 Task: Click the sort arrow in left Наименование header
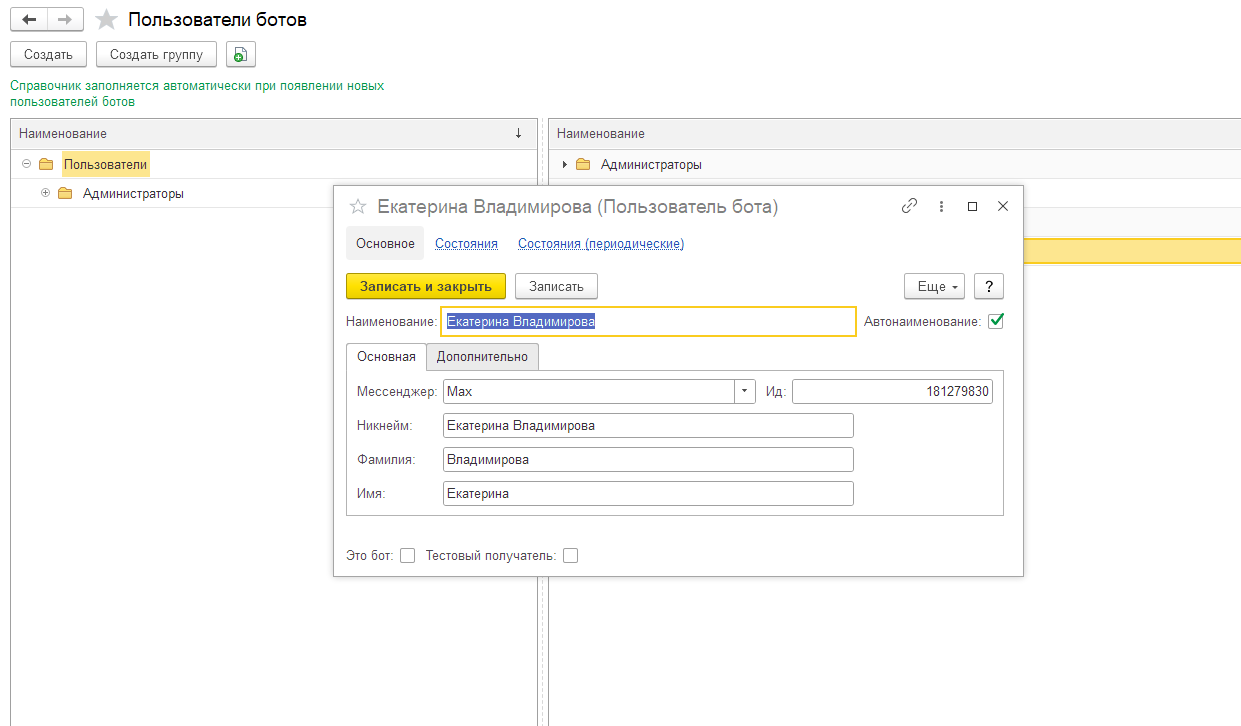click(x=518, y=133)
